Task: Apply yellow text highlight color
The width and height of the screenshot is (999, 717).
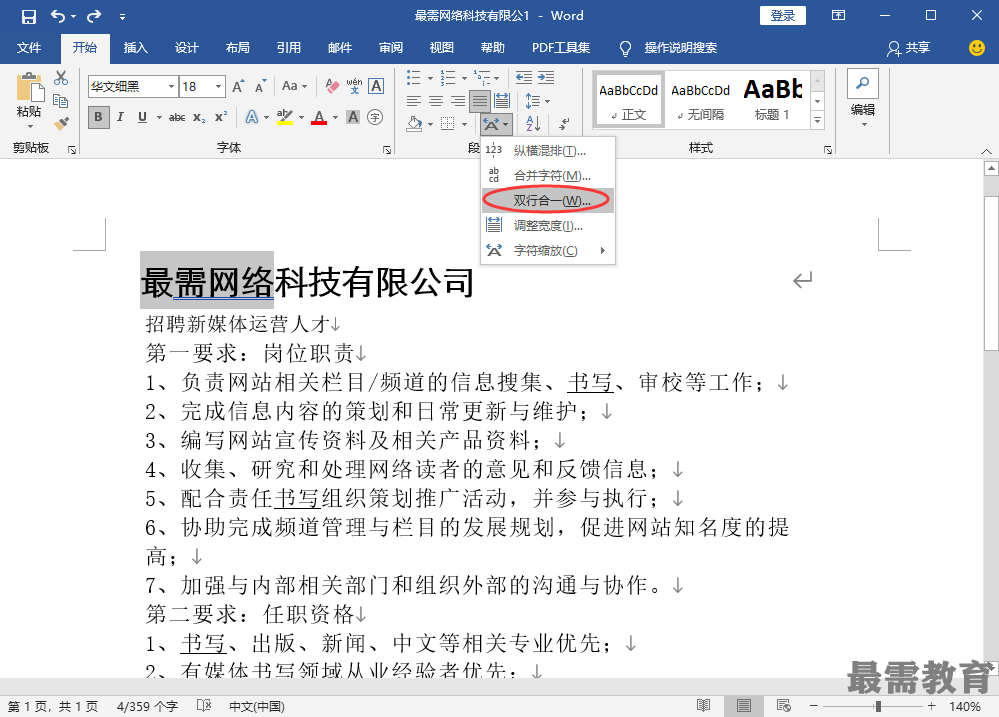Action: click(285, 117)
